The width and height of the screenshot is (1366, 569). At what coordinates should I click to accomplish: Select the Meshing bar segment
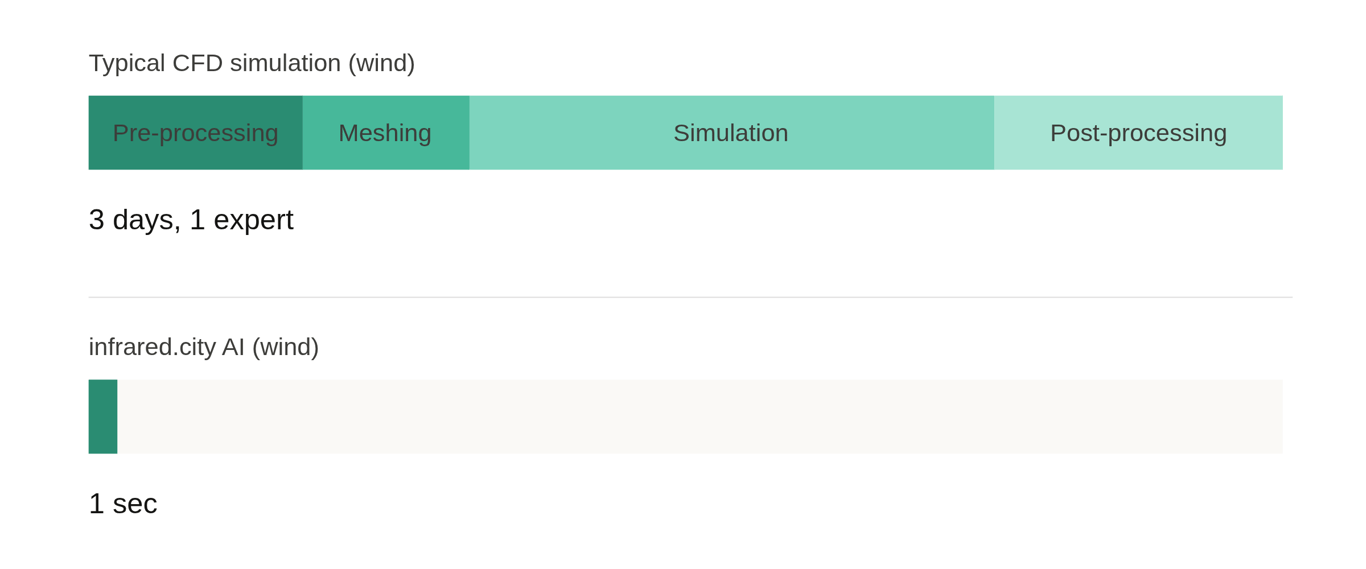385,155
